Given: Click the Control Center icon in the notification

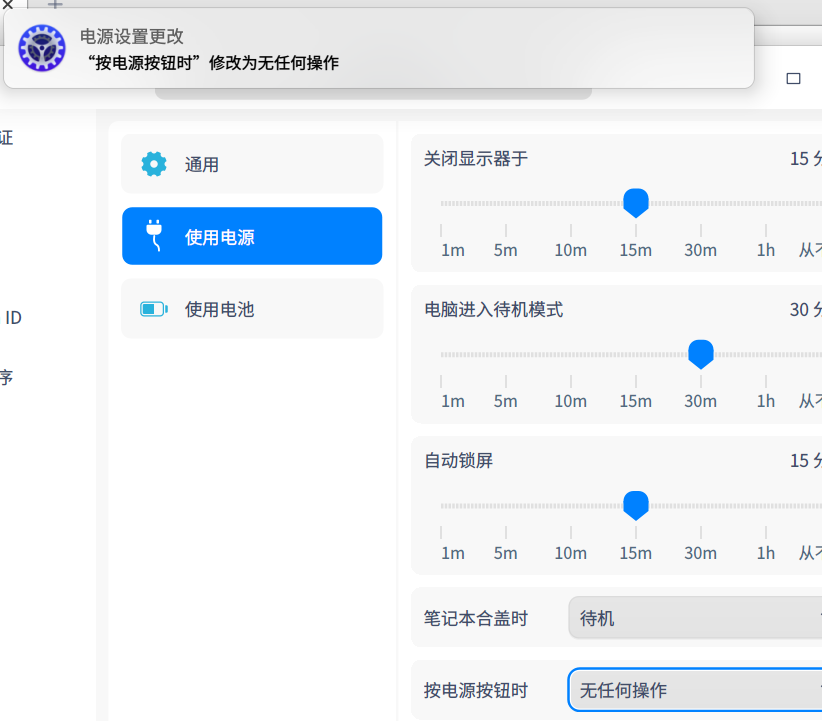Looking at the screenshot, I should pyautogui.click(x=42, y=49).
